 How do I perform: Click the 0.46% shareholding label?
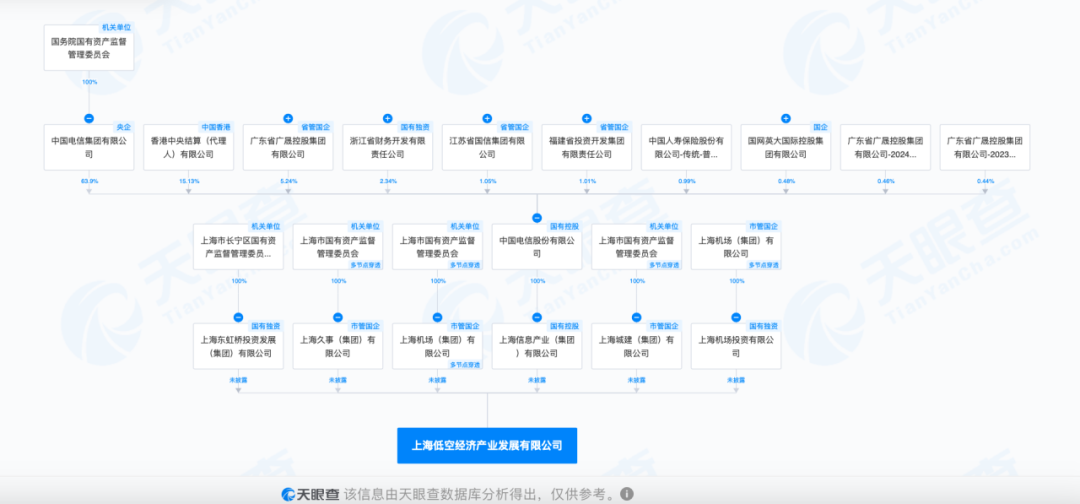[x=885, y=181]
